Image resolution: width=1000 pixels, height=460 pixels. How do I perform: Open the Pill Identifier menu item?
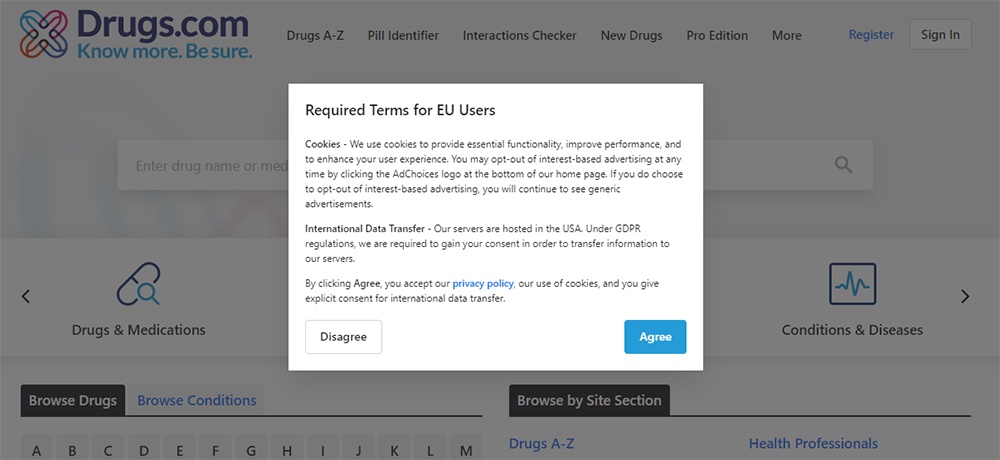[403, 36]
